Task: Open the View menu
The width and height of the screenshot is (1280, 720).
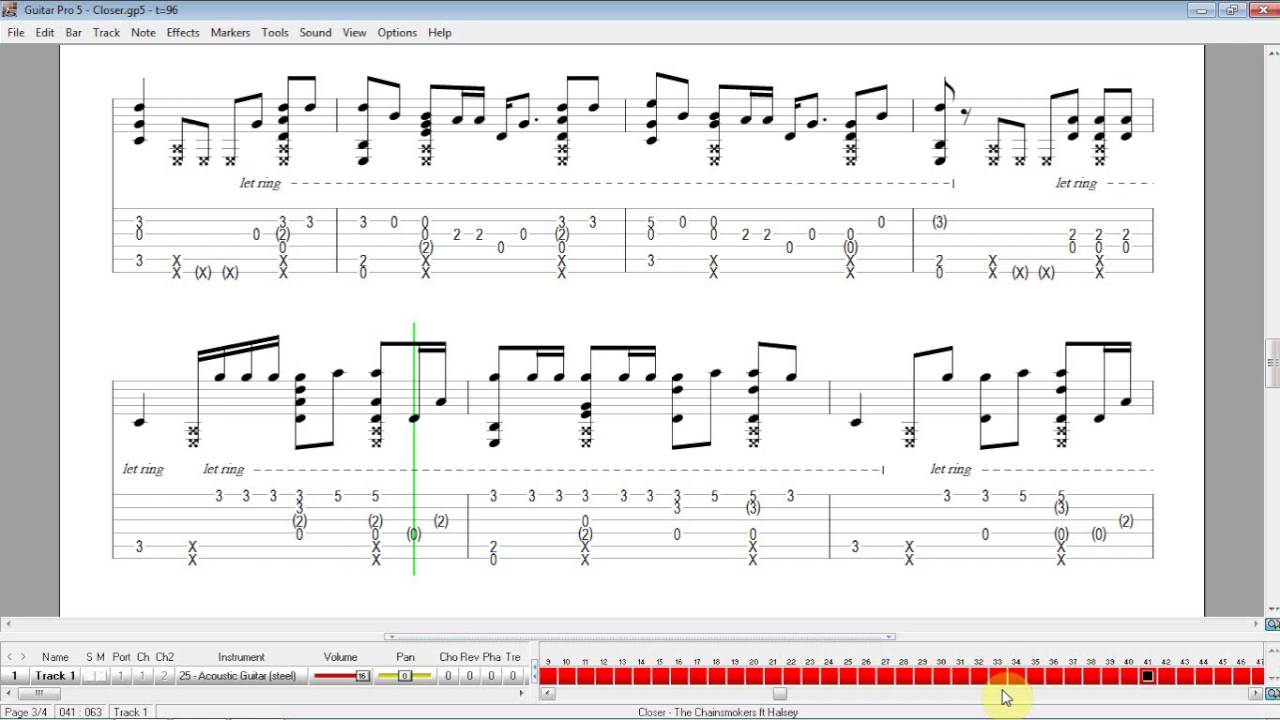Action: [354, 32]
